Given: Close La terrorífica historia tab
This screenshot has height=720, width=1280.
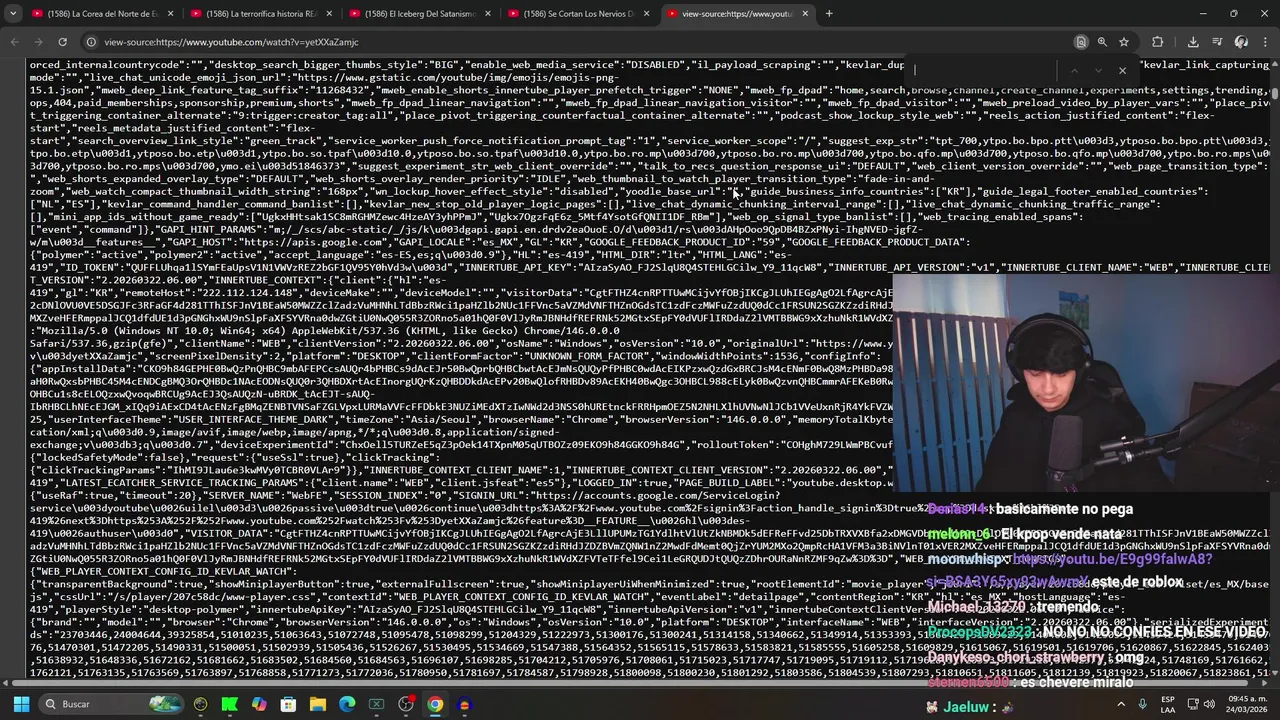Looking at the screenshot, I should pos(330,14).
